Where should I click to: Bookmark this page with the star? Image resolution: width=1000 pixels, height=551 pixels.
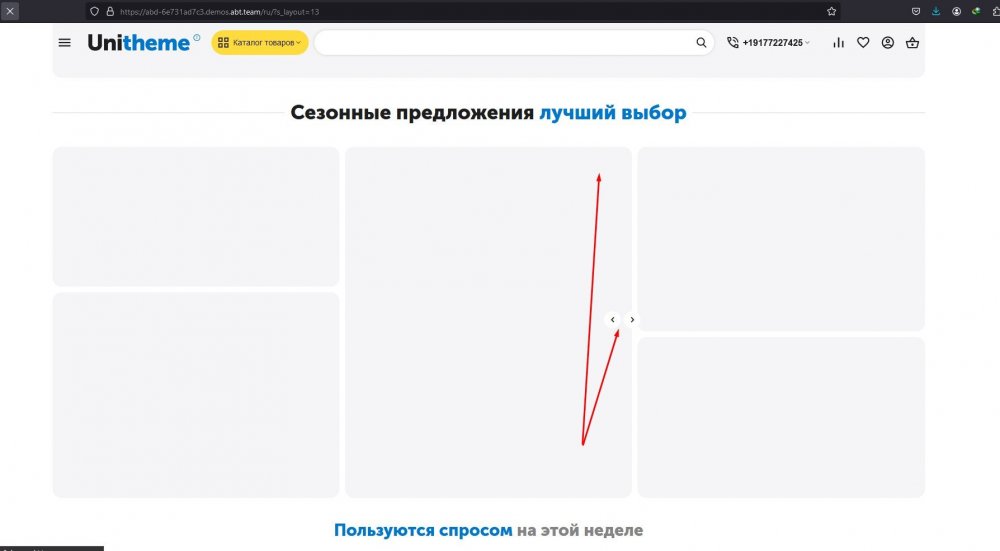click(x=832, y=11)
